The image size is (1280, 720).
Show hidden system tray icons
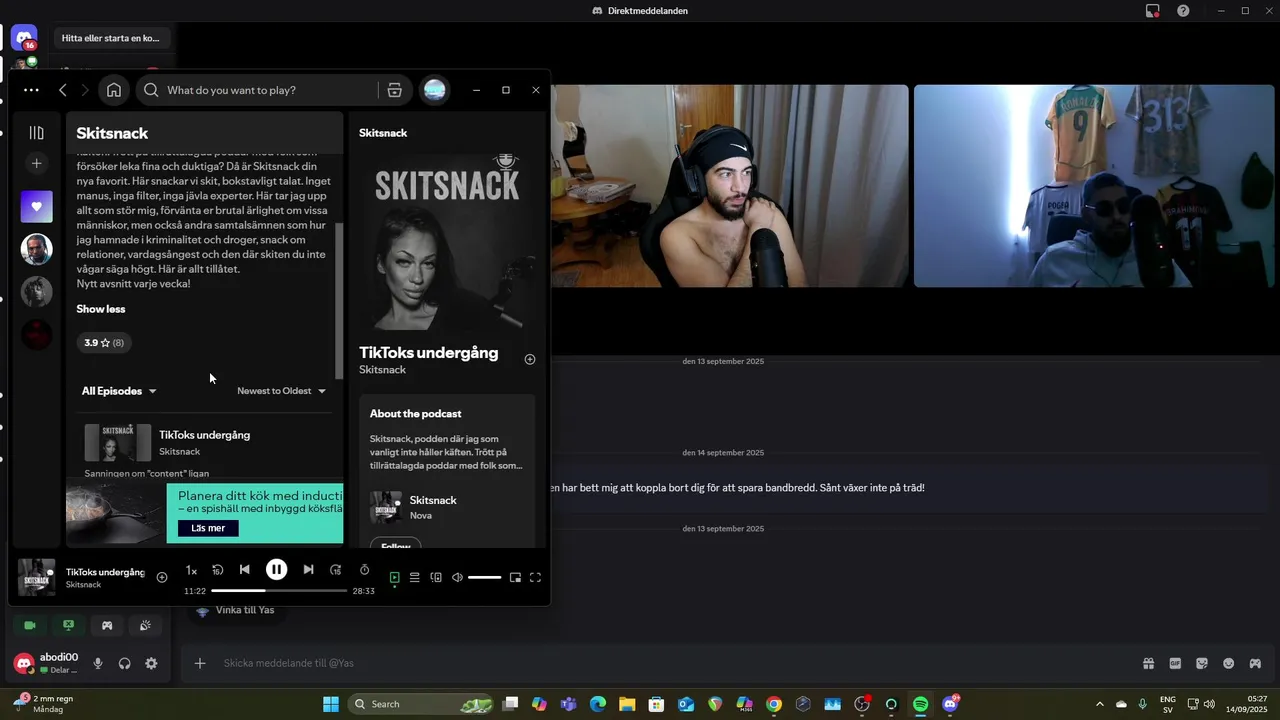click(1100, 704)
